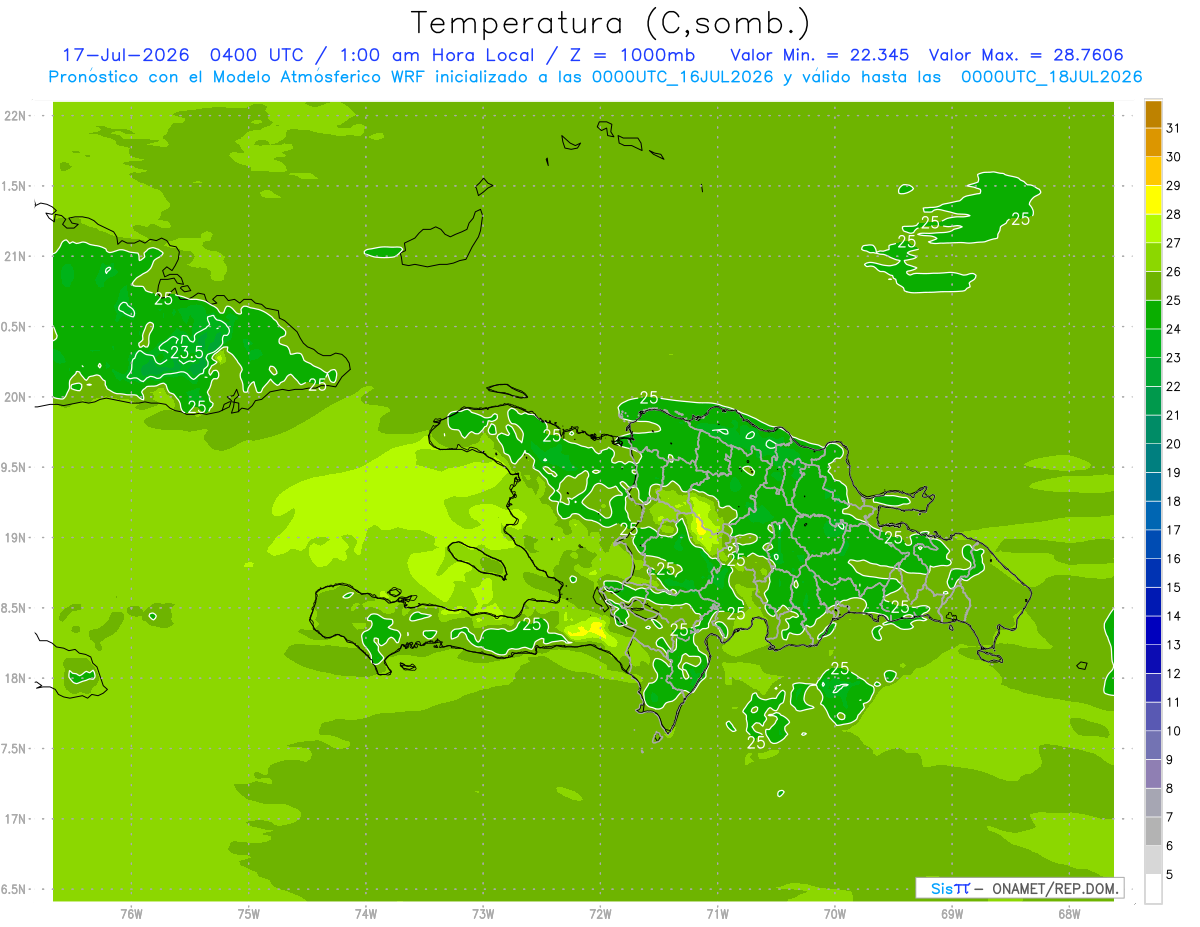Click the '75W' longitude axis label

(249, 913)
